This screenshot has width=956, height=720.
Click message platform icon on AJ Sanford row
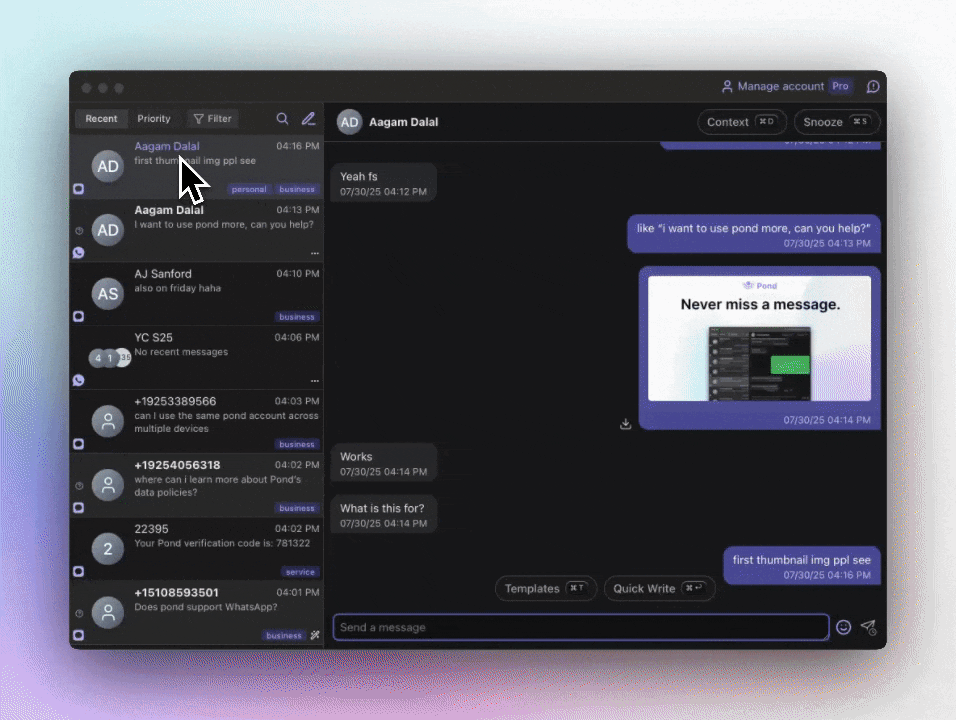pos(79,316)
